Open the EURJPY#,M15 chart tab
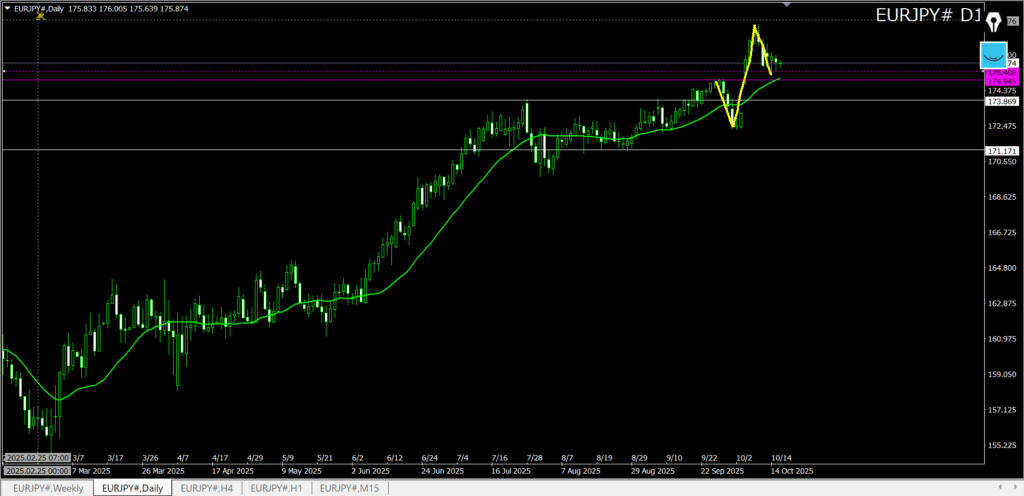Screen dimensions: 1024x496 (349, 488)
